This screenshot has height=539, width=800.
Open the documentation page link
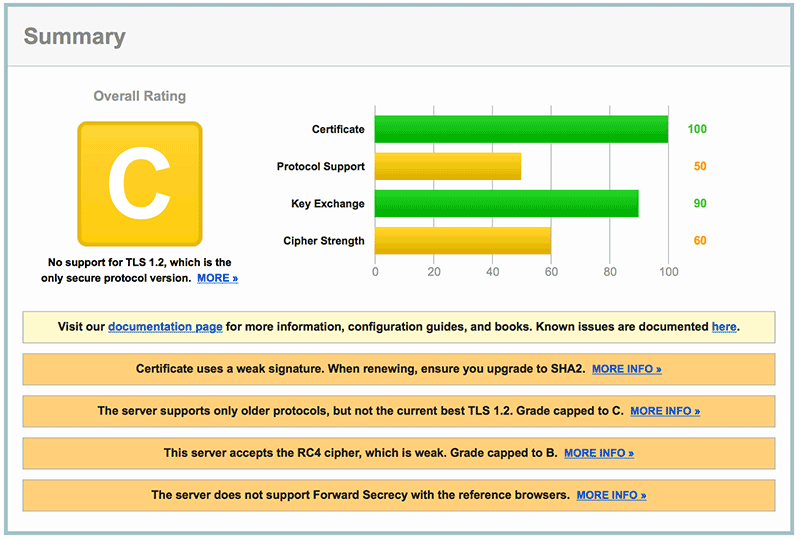[x=165, y=327]
